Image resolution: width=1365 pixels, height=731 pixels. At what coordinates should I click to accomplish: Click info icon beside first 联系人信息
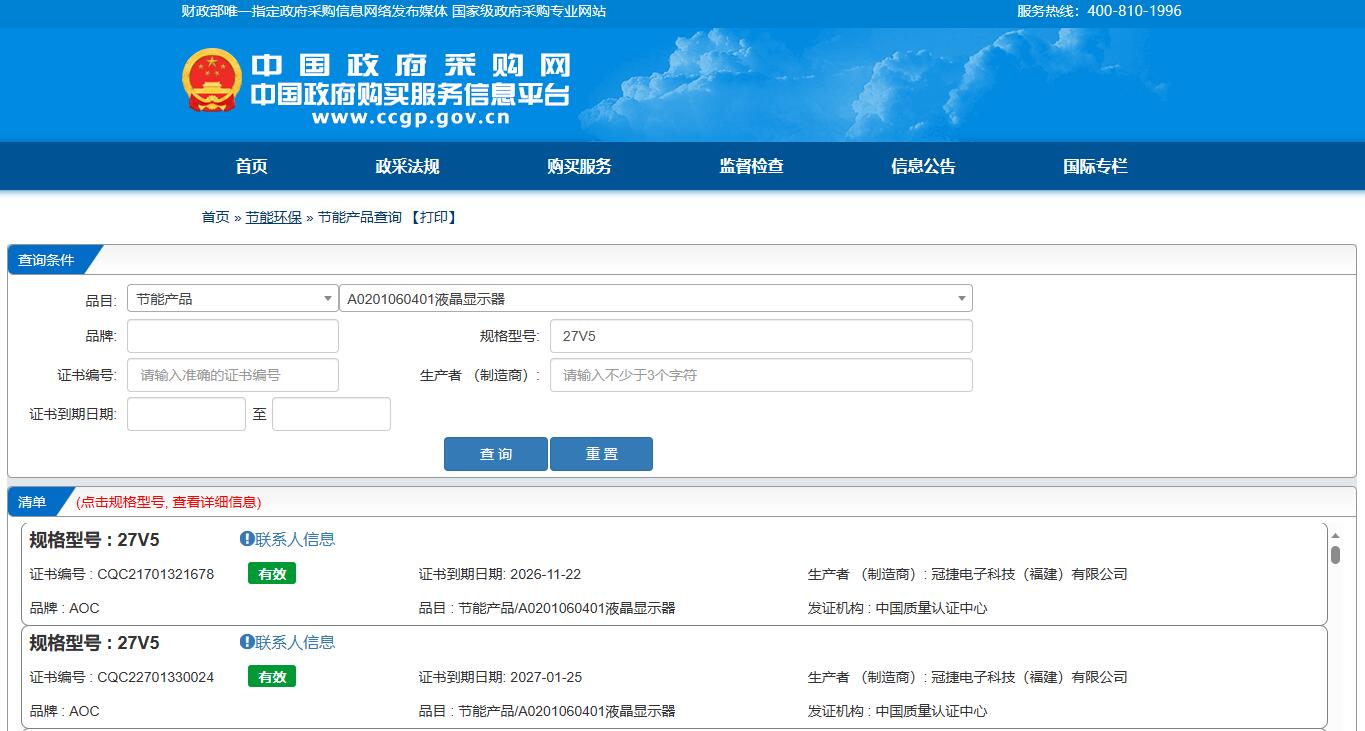coord(247,539)
